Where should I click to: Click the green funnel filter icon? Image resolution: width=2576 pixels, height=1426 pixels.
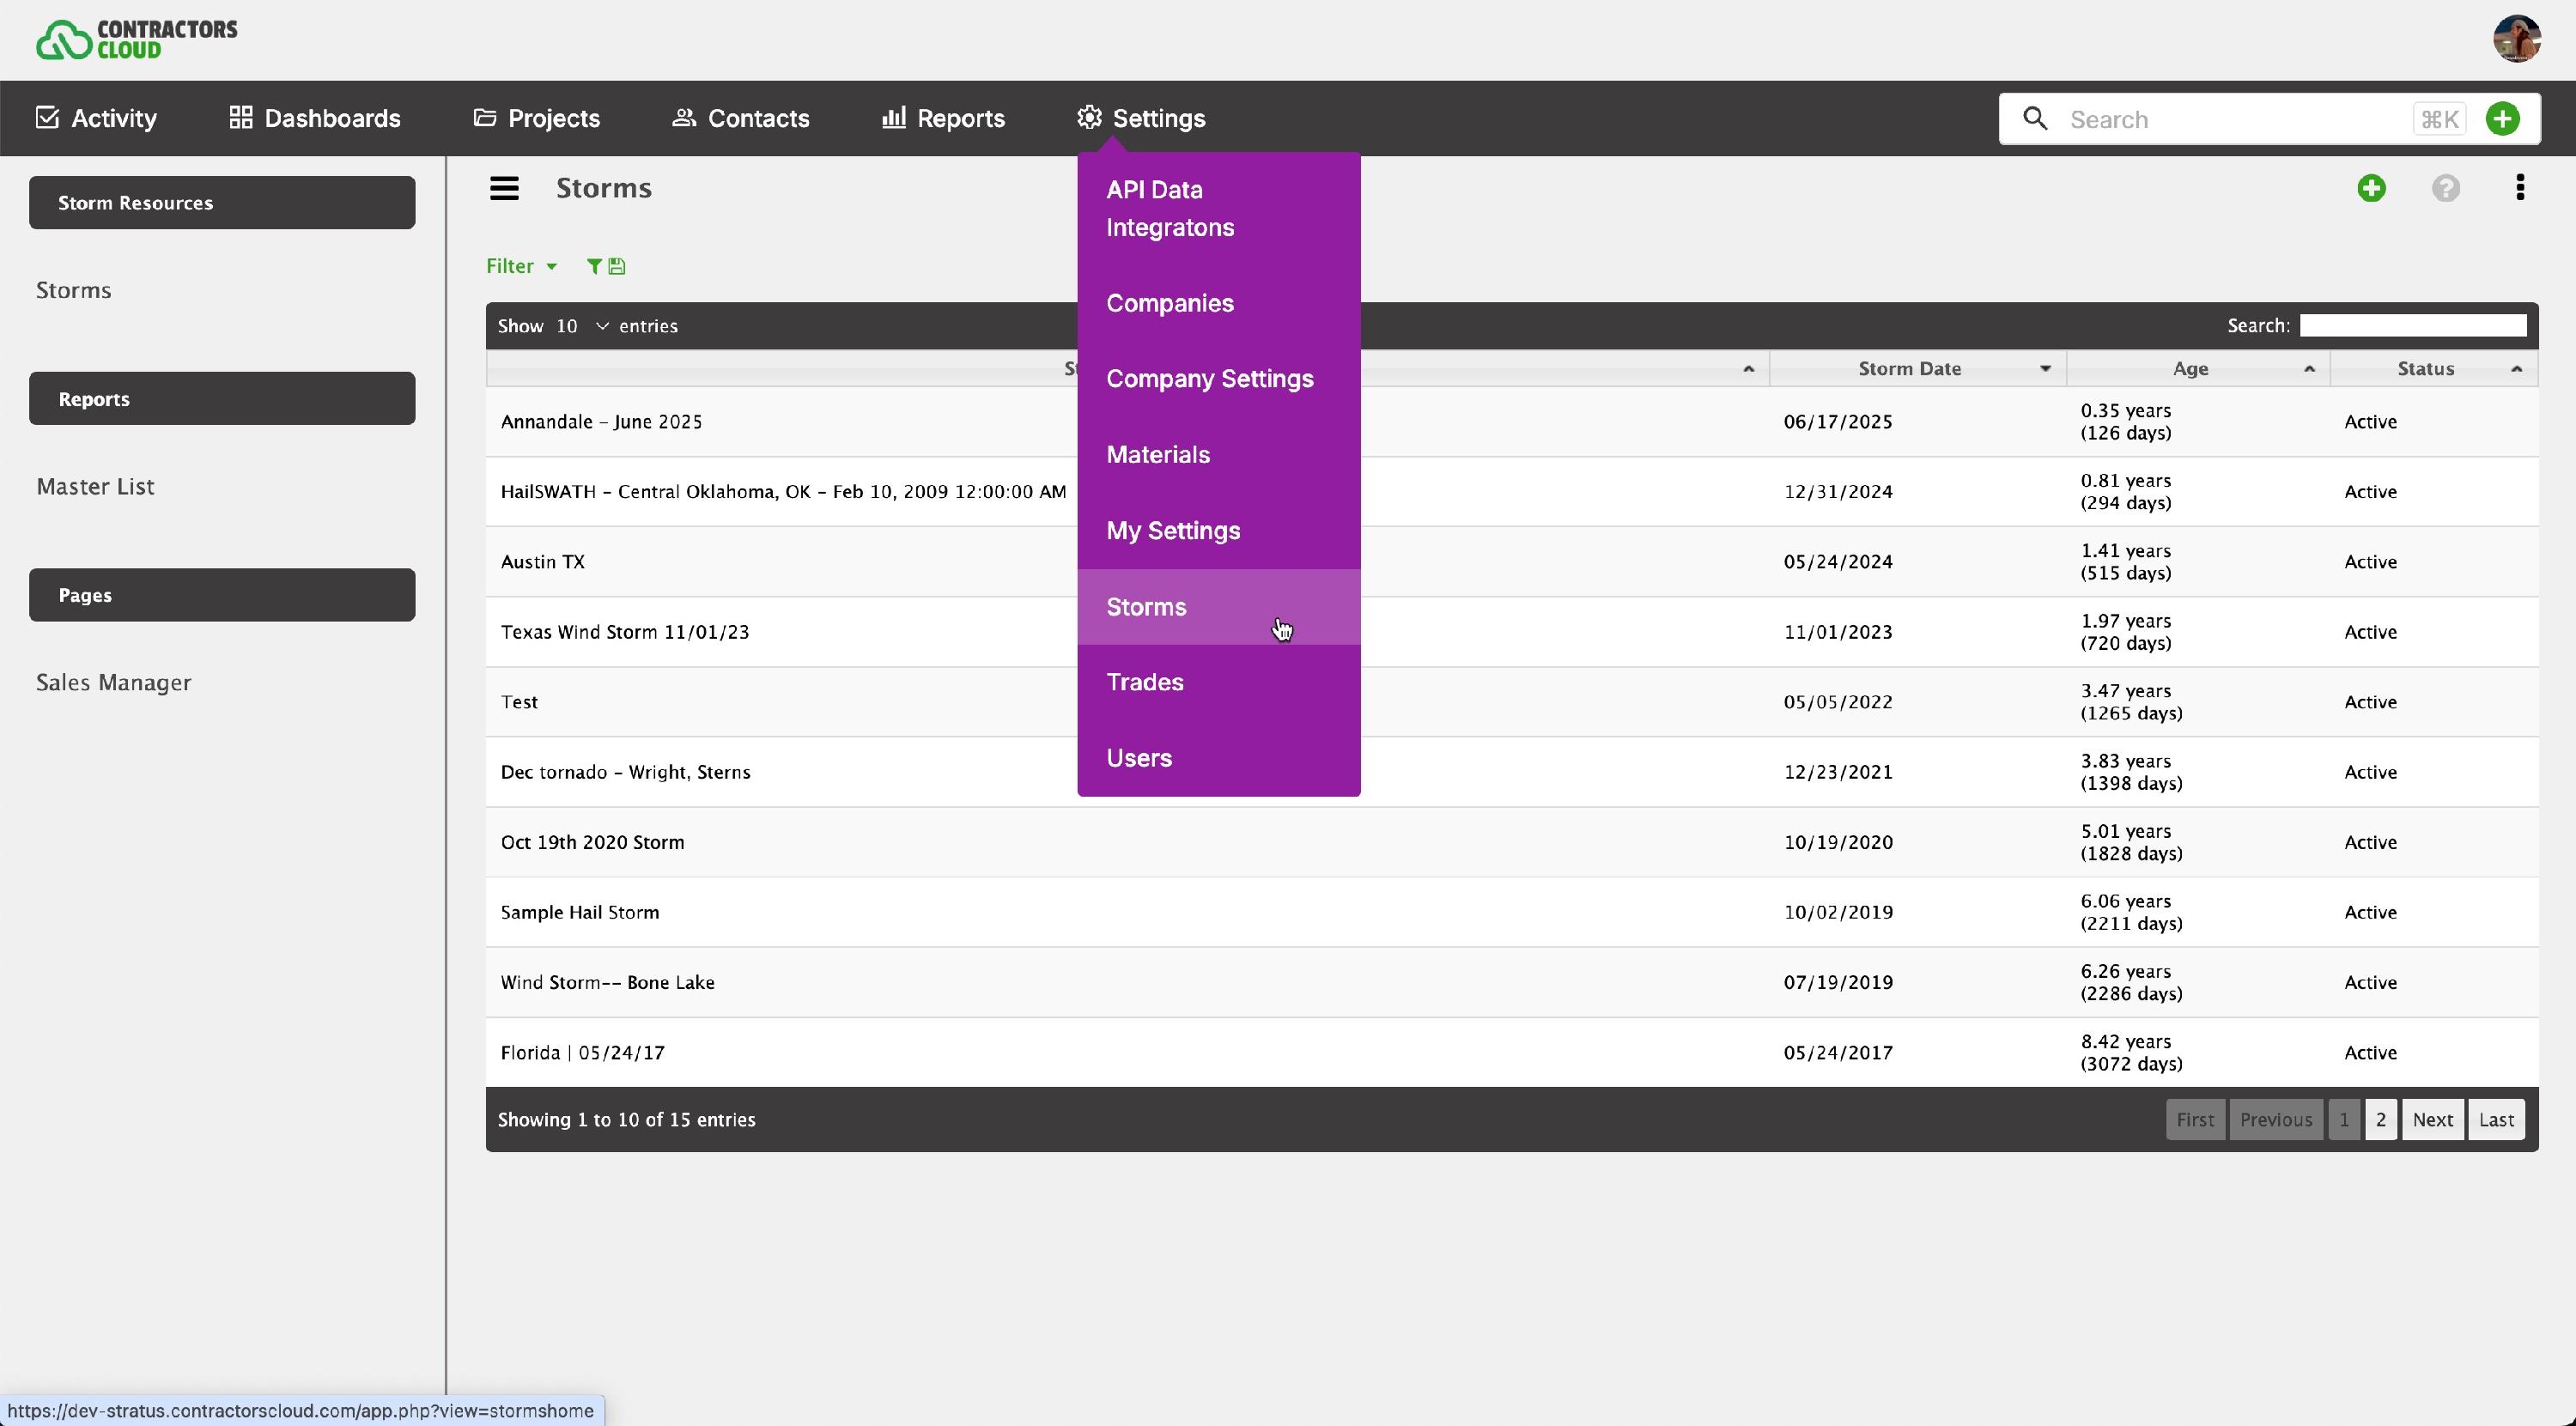(594, 266)
